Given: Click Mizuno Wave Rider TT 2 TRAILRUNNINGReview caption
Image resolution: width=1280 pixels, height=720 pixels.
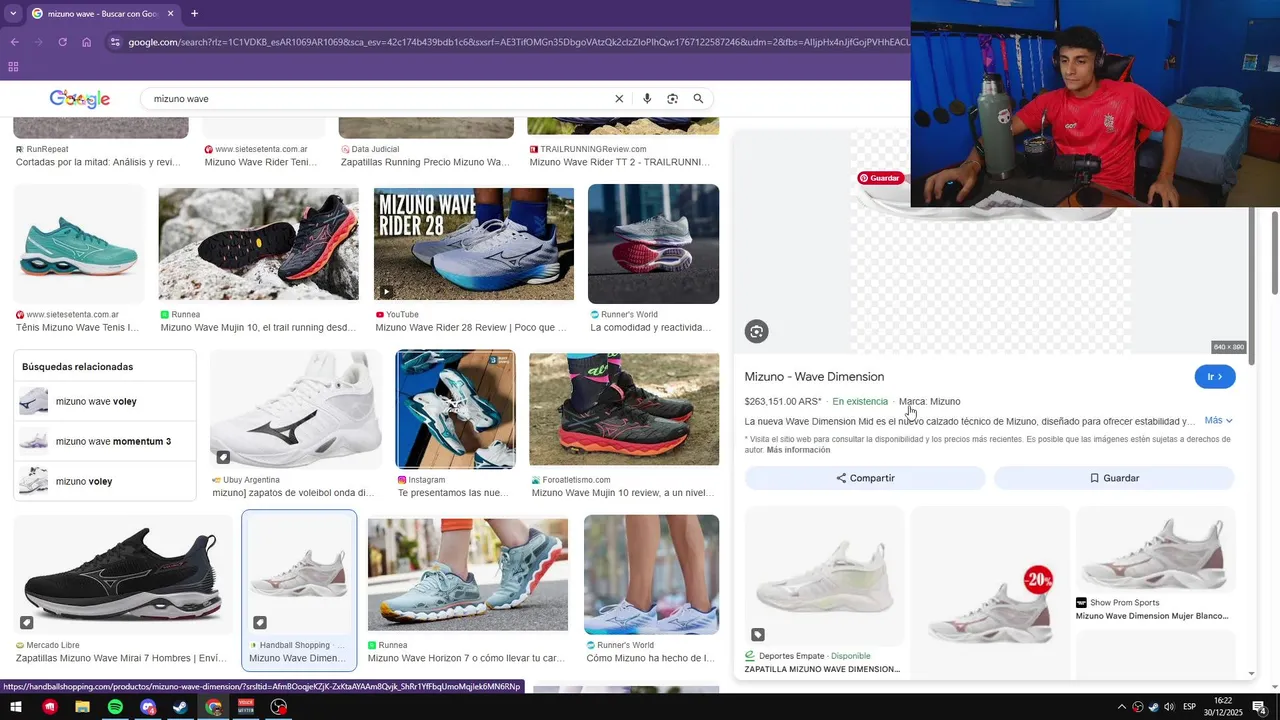Looking at the screenshot, I should pos(619,162).
